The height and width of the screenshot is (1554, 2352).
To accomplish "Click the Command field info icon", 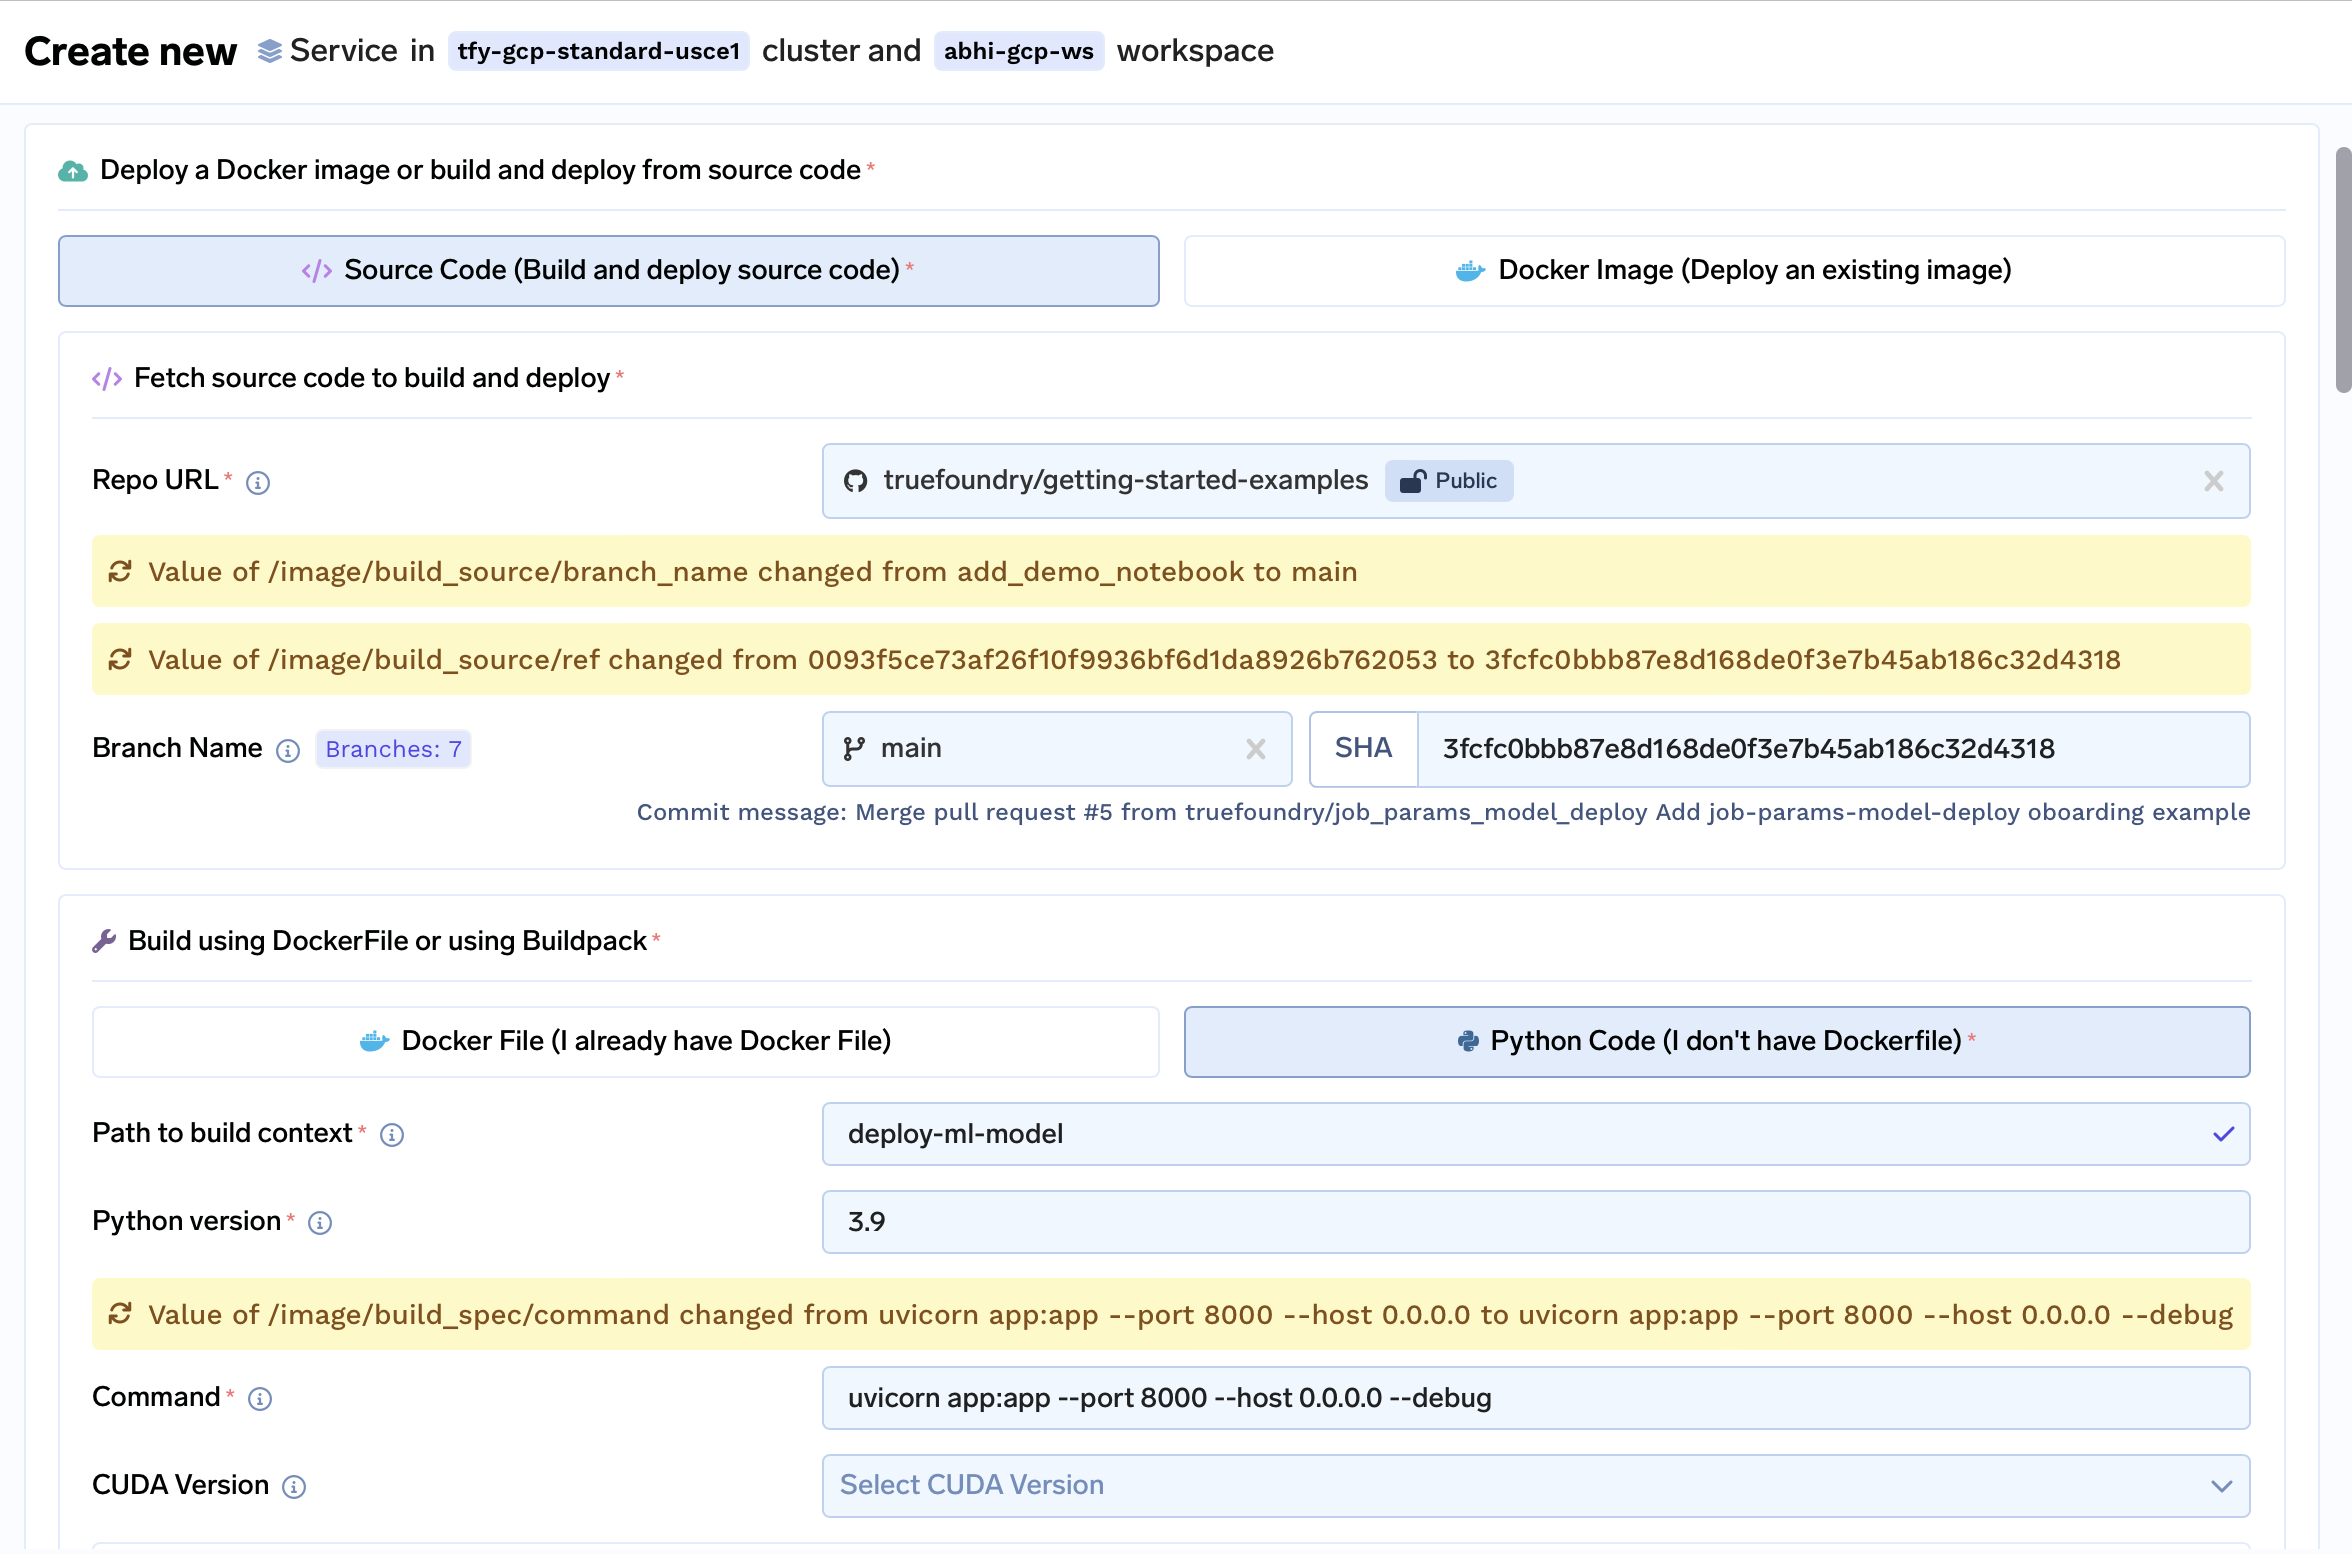I will pos(260,1399).
